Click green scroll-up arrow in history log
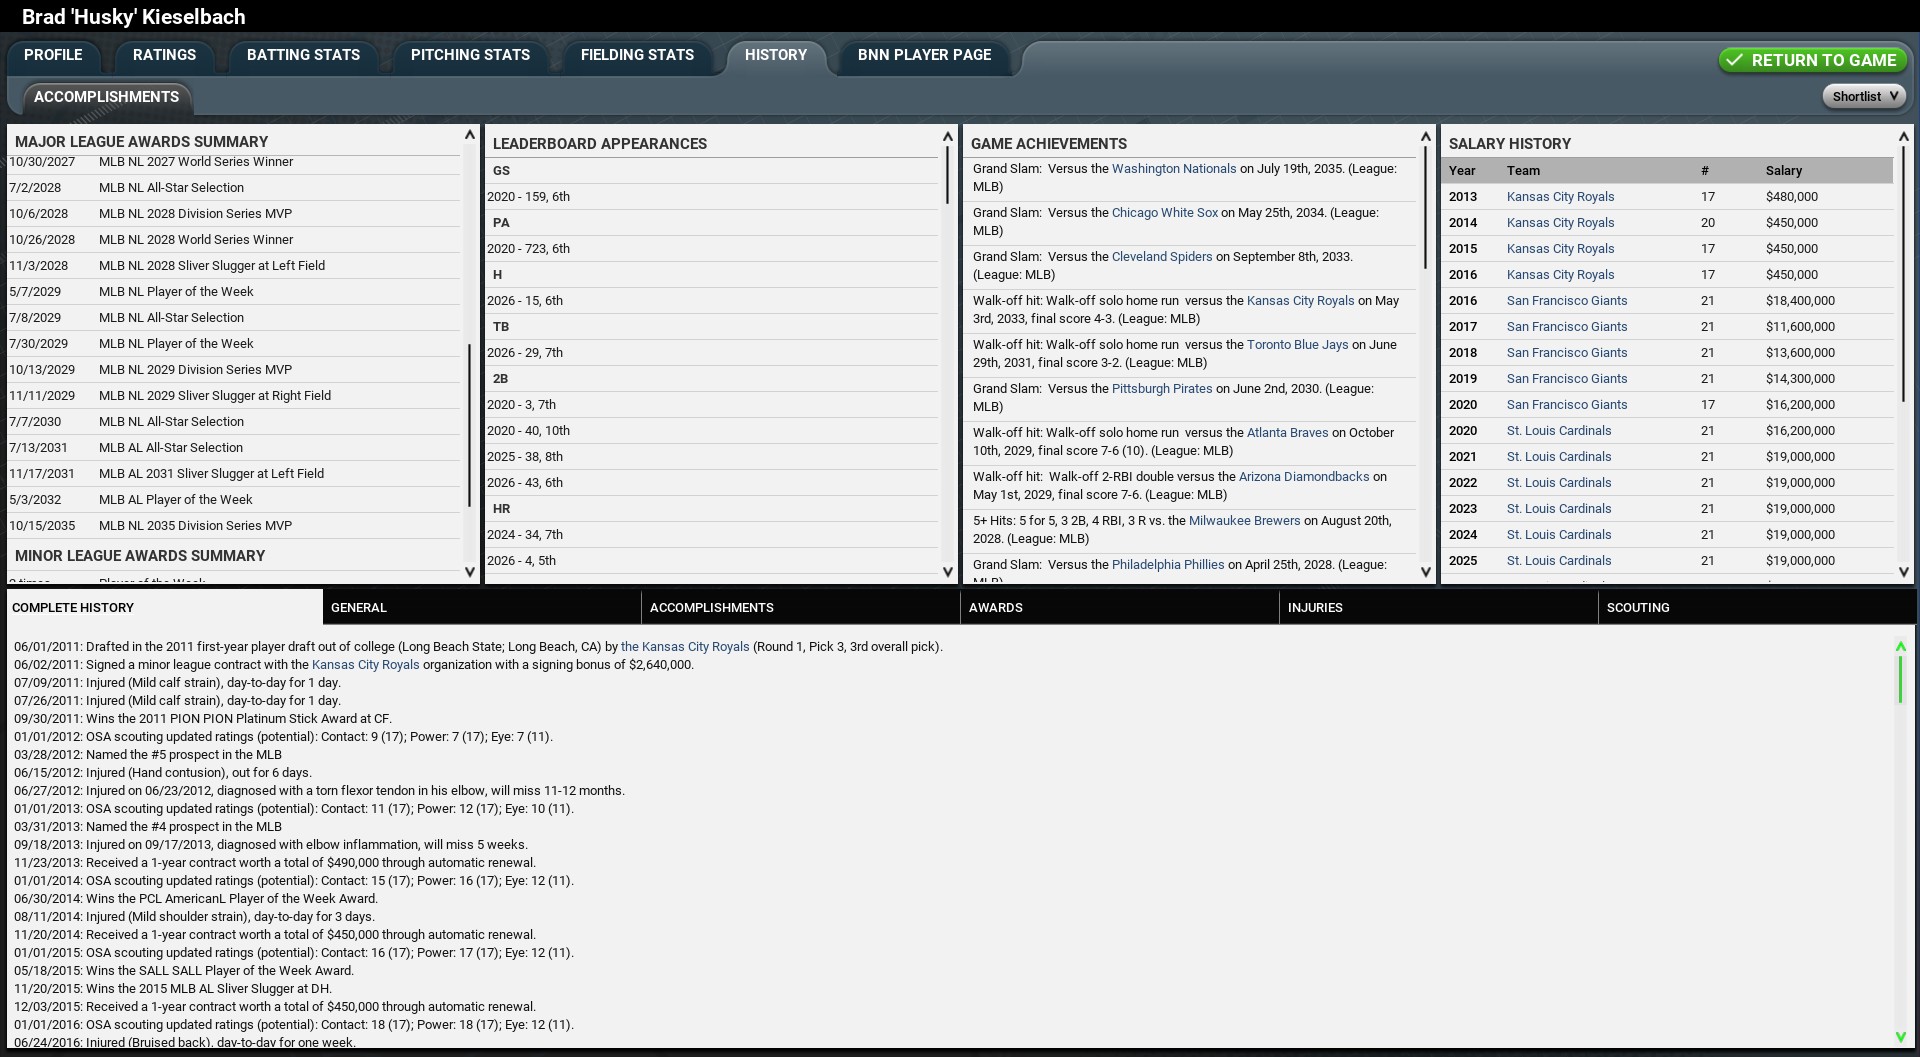The height and width of the screenshot is (1057, 1920). 1900,647
